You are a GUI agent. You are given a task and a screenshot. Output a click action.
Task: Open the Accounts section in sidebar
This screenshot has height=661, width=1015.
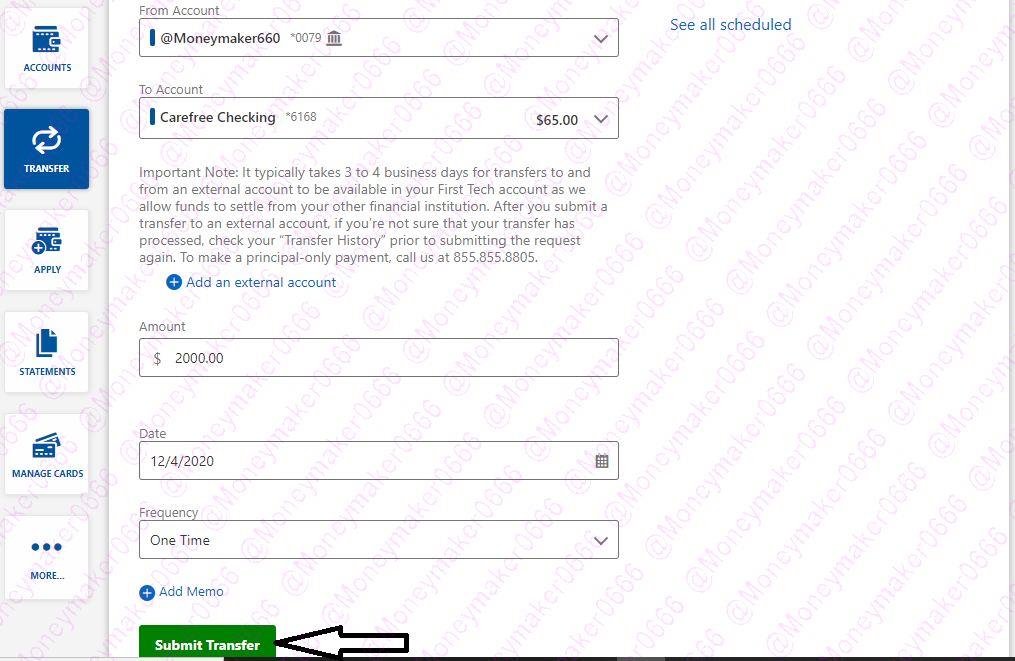click(46, 47)
